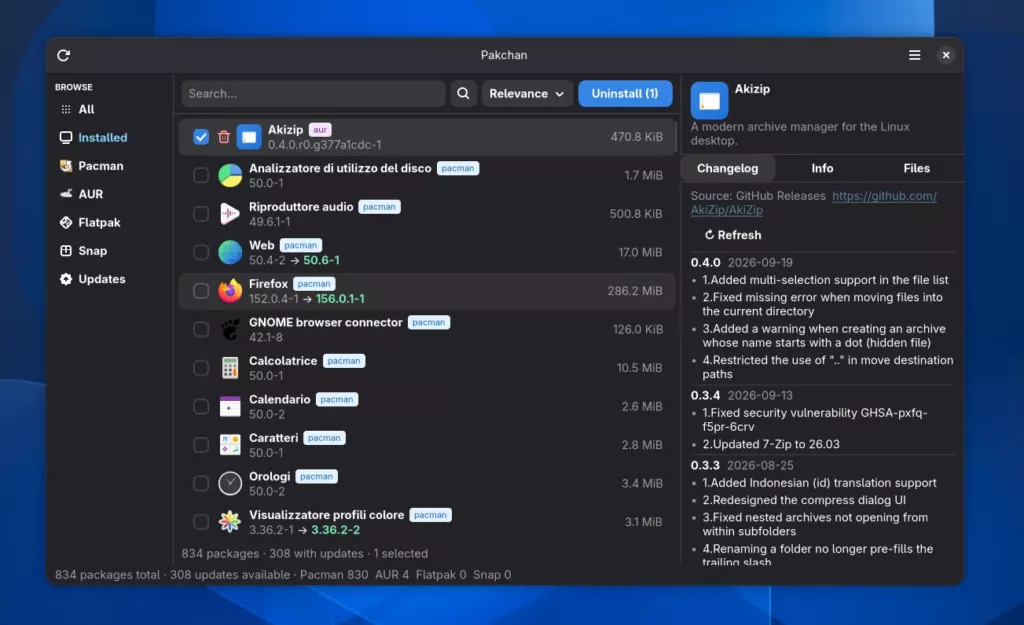Screen dimensions: 1024x625
Task: Check the Analizzatore di utilizzo del disco checkbox
Action: pyautogui.click(x=201, y=176)
